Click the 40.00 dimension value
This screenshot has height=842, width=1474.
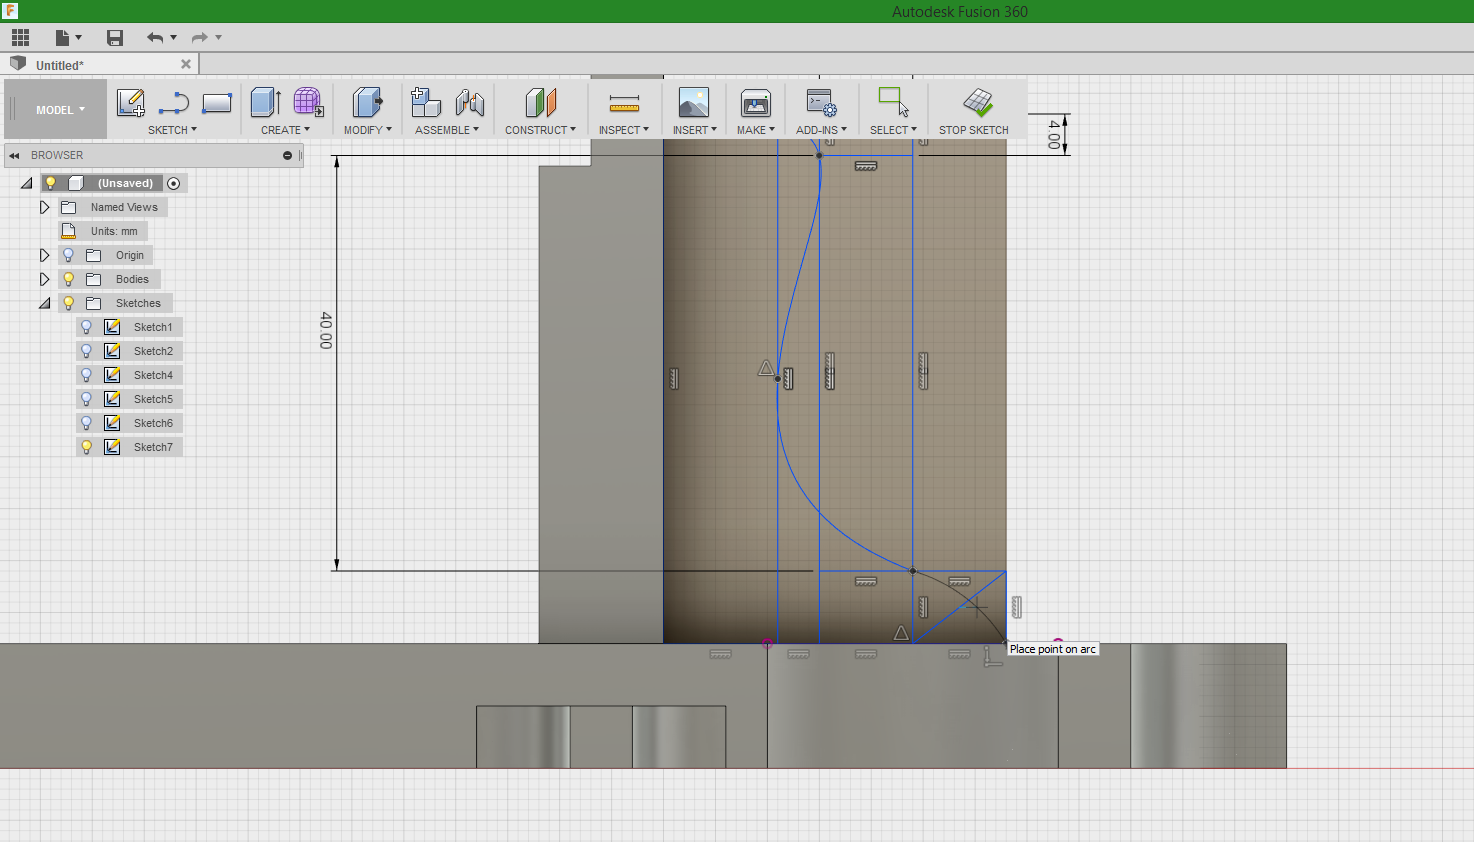pos(326,330)
